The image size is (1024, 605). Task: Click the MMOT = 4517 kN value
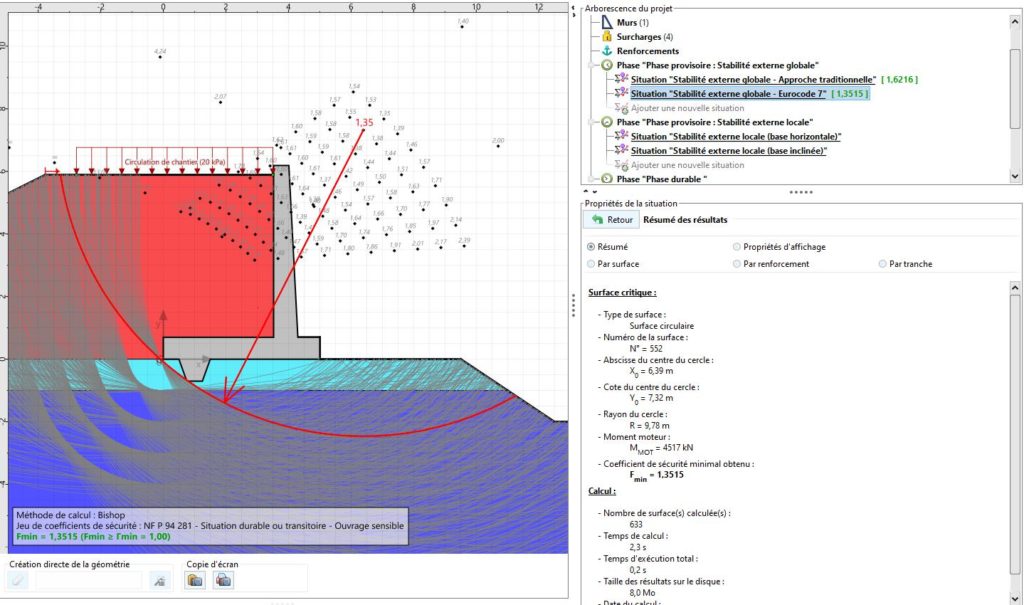click(661, 448)
